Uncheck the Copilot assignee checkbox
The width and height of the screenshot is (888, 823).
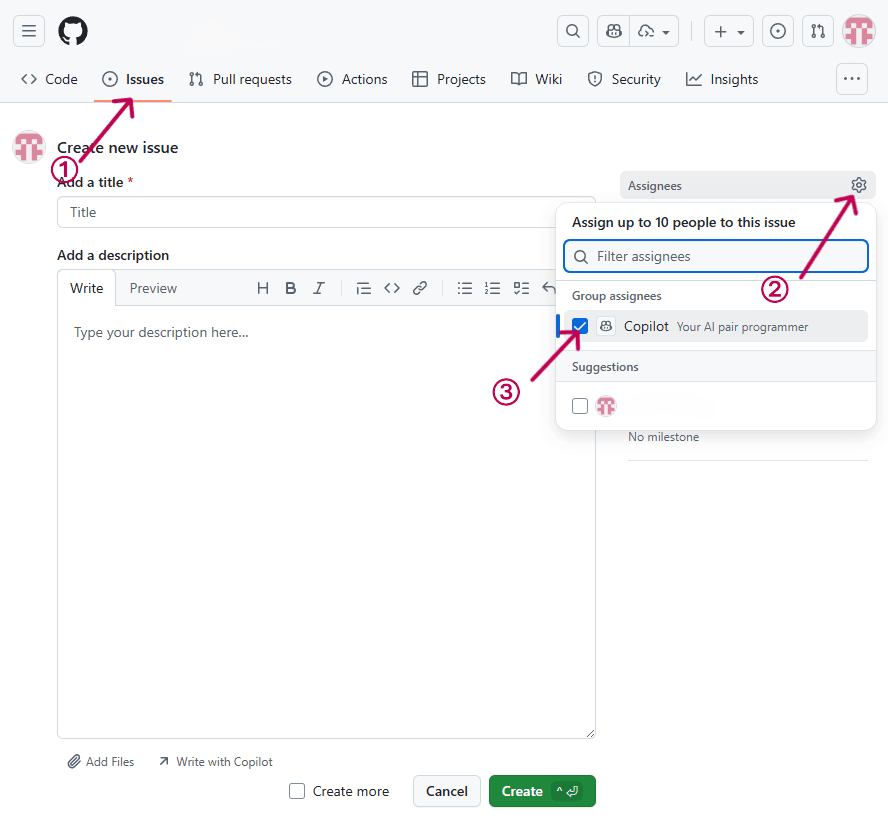[x=580, y=326]
